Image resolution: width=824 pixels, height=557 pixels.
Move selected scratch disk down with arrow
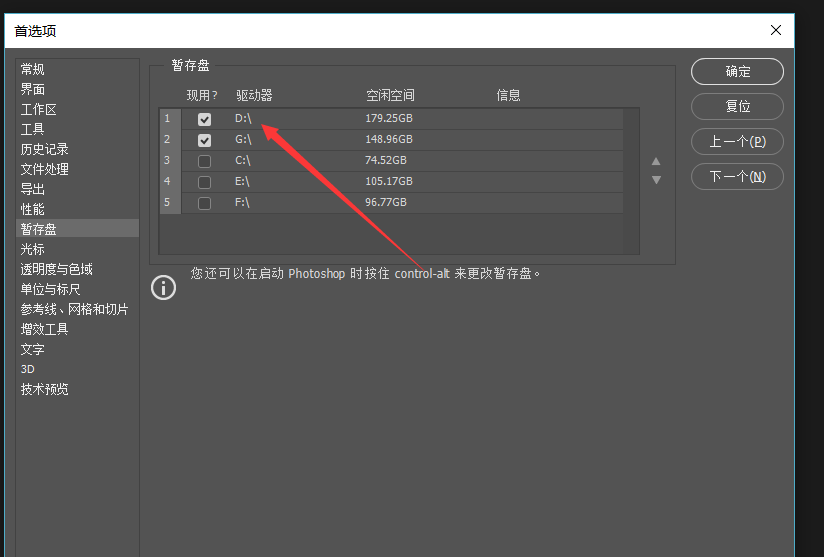point(656,180)
